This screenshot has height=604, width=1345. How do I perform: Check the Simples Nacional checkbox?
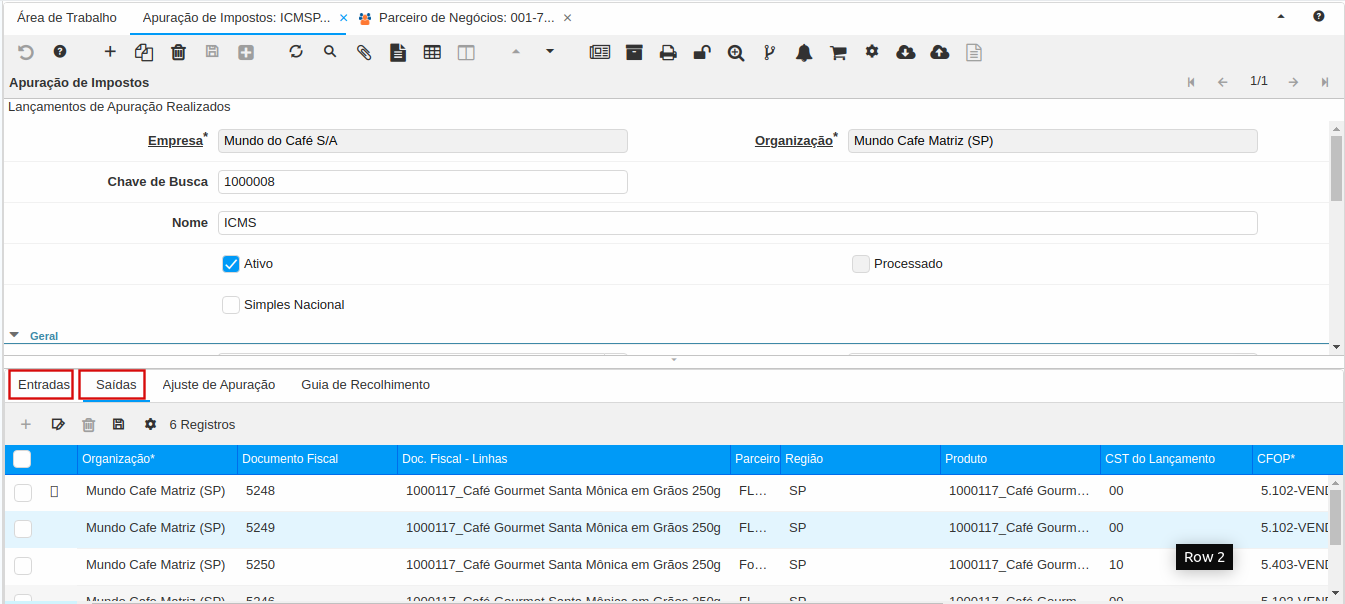point(231,305)
